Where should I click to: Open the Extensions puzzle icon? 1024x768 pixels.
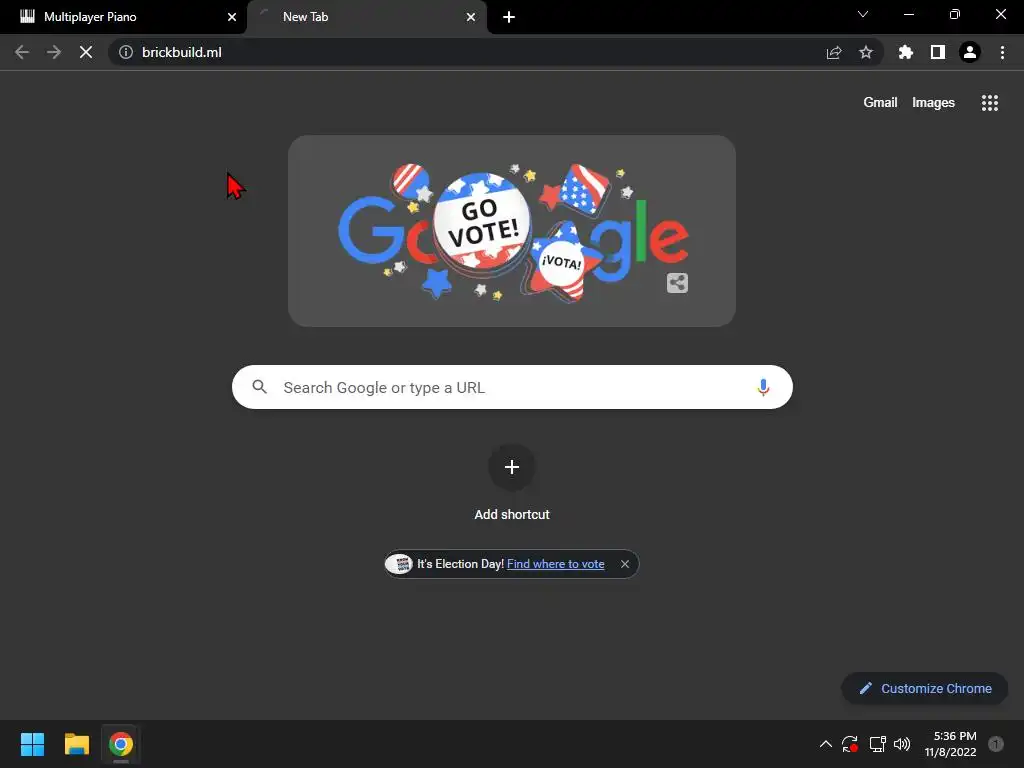(906, 52)
